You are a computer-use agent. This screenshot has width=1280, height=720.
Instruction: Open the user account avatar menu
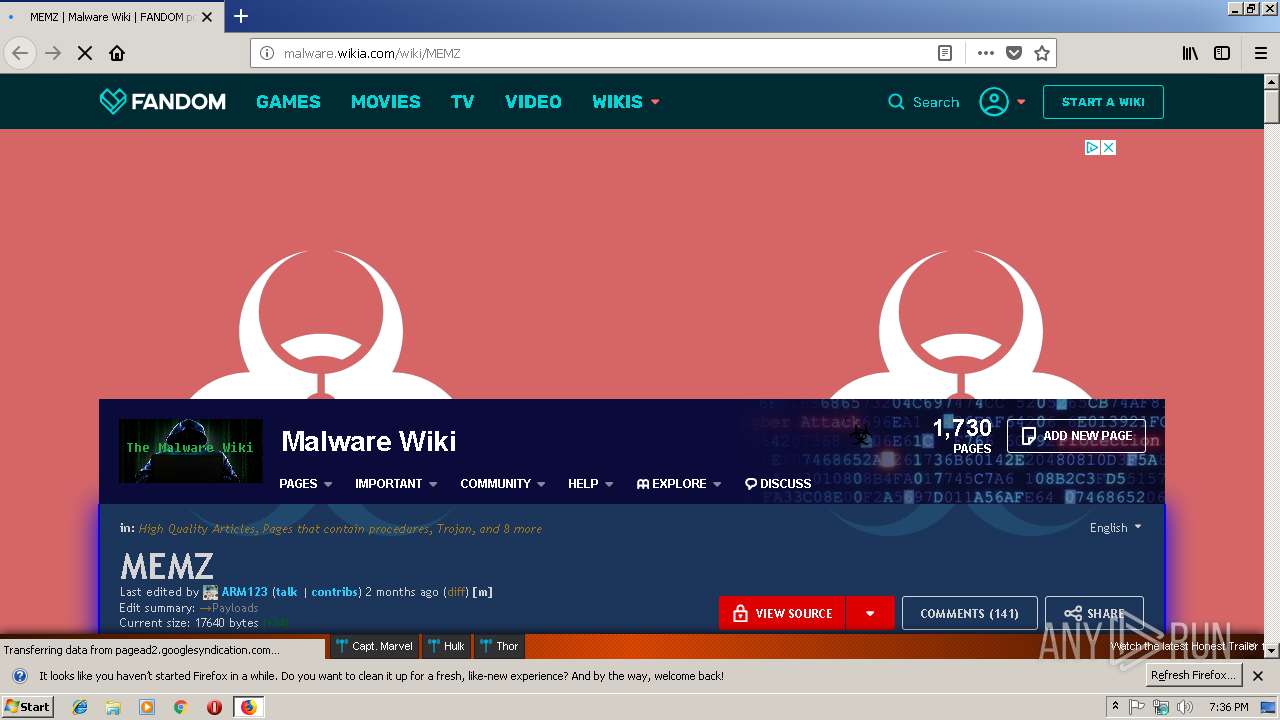coord(1002,102)
